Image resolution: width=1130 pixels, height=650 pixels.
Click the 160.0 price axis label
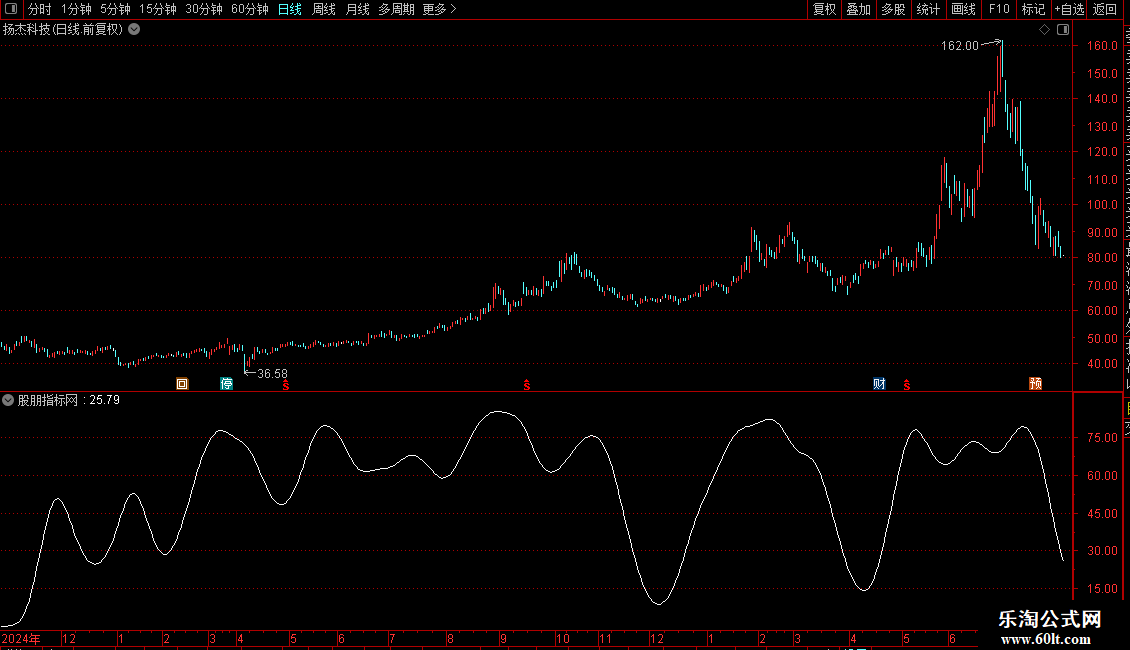pyautogui.click(x=1103, y=45)
